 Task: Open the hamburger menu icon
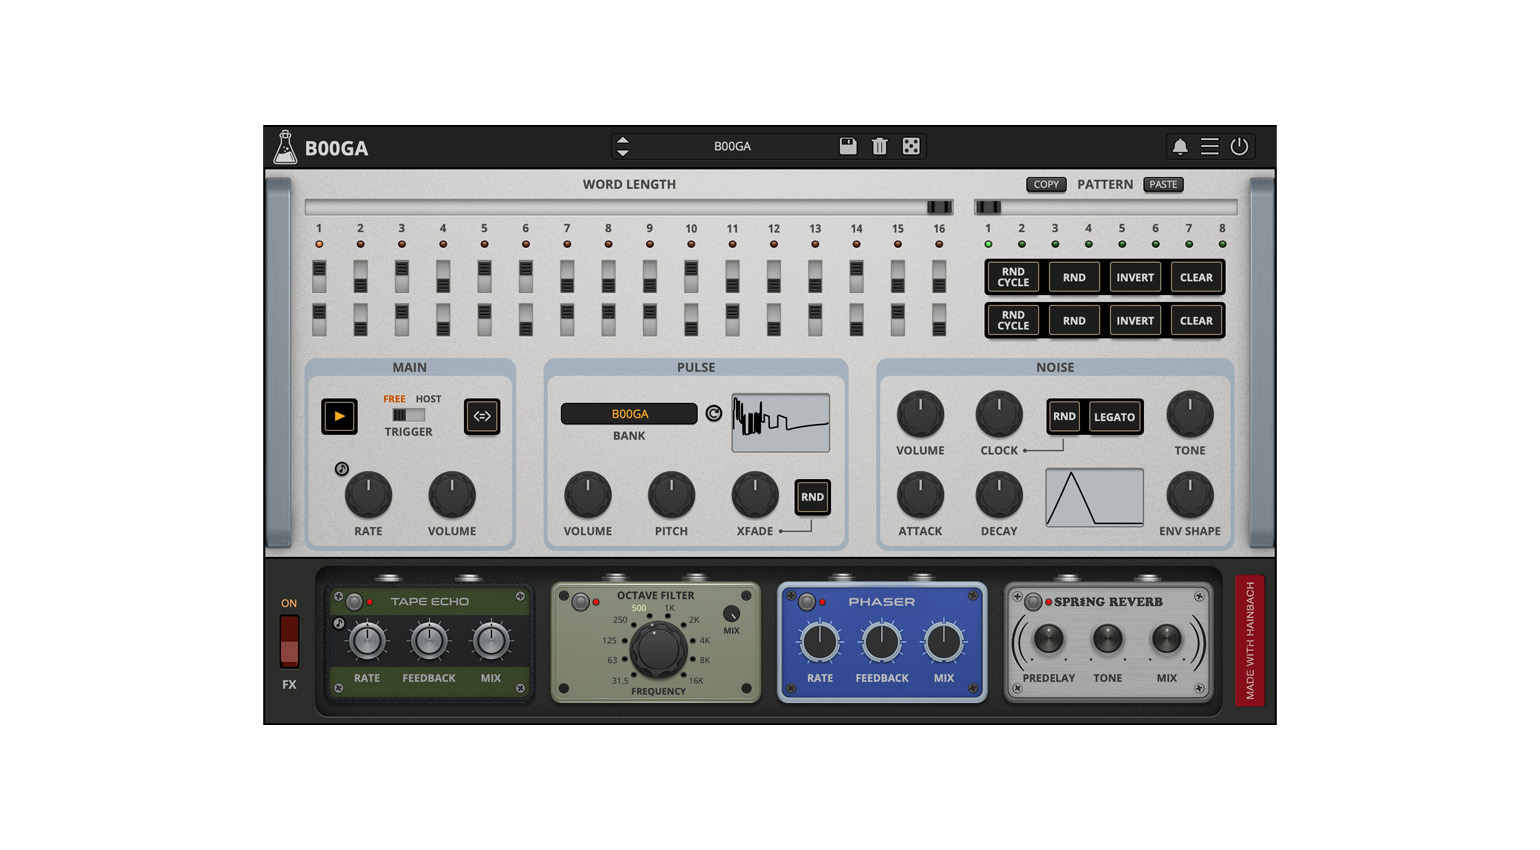(x=1209, y=147)
